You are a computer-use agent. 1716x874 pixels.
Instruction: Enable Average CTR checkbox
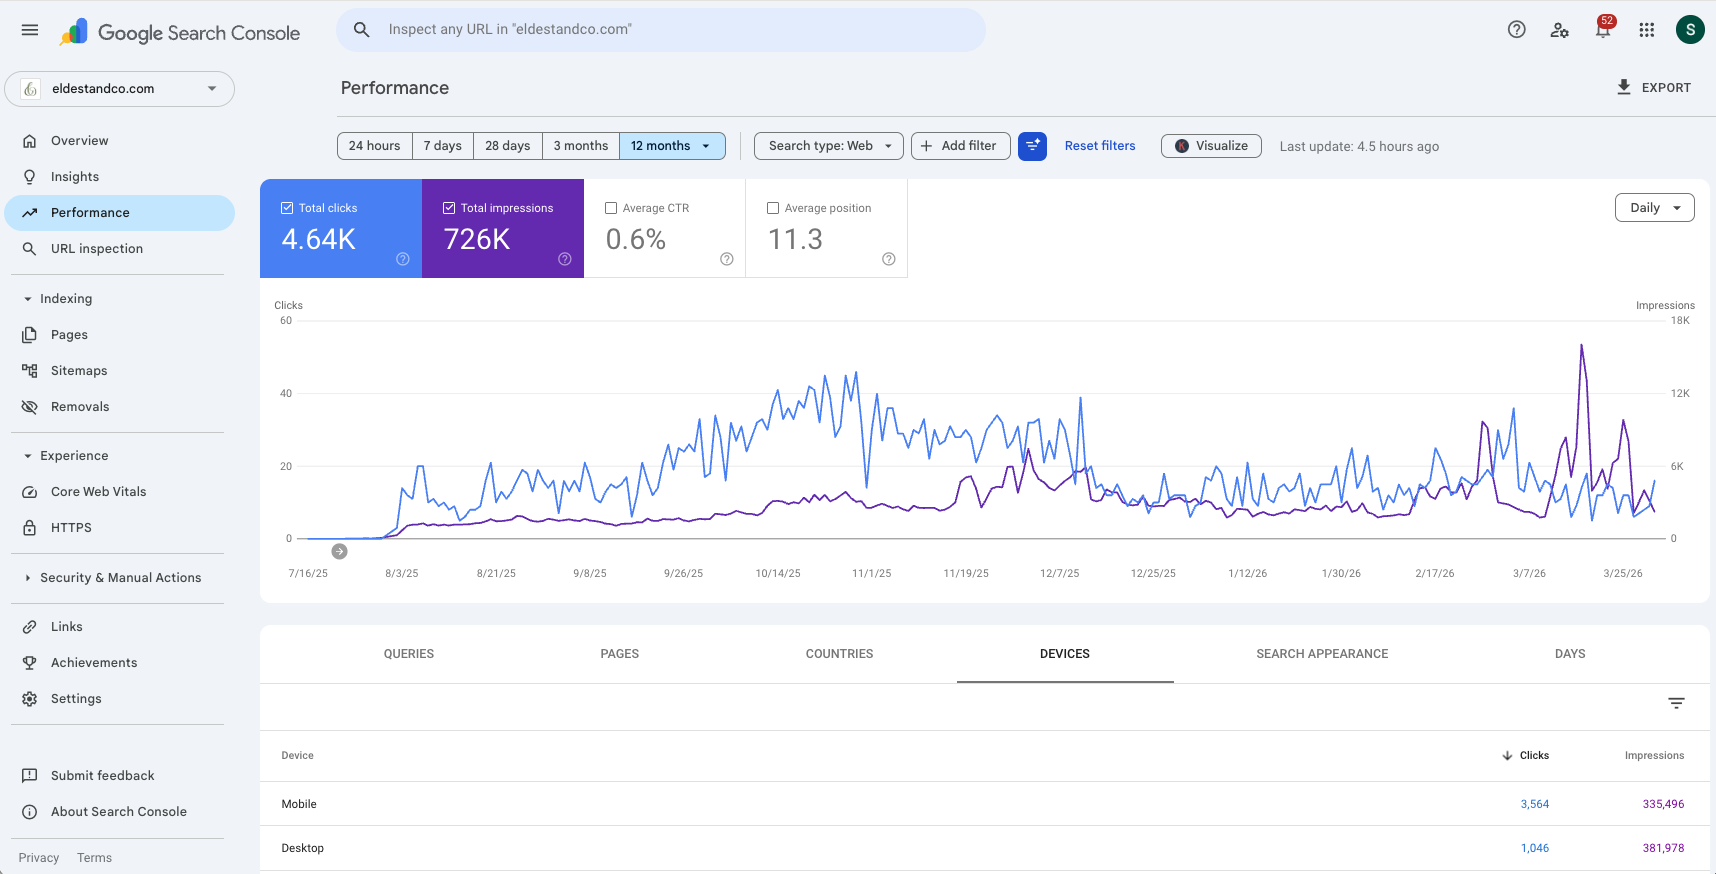611,208
